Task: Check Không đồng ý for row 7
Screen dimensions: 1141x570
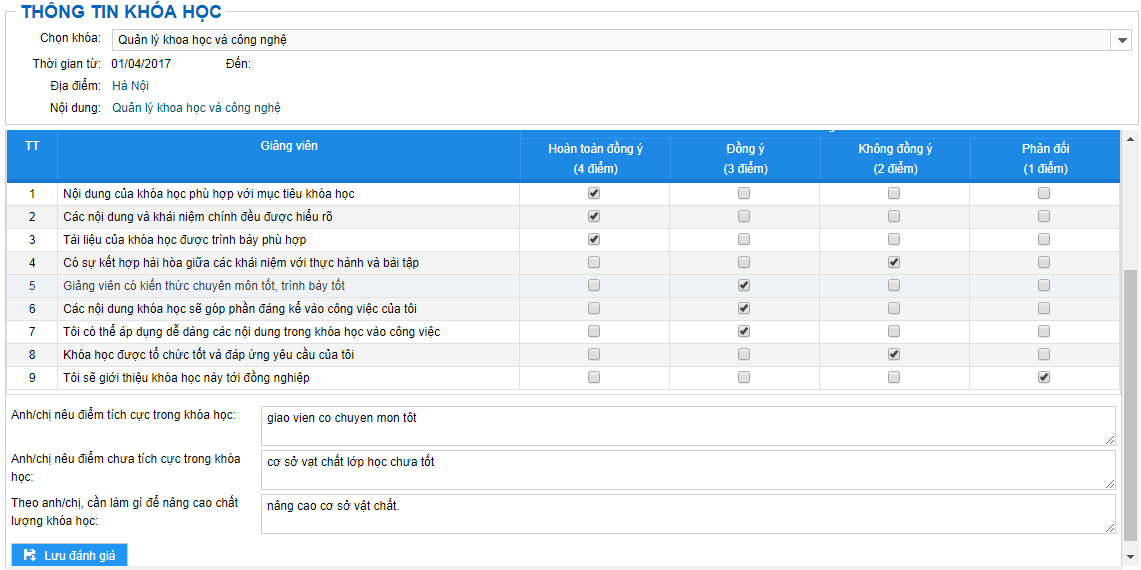Action: tap(894, 331)
